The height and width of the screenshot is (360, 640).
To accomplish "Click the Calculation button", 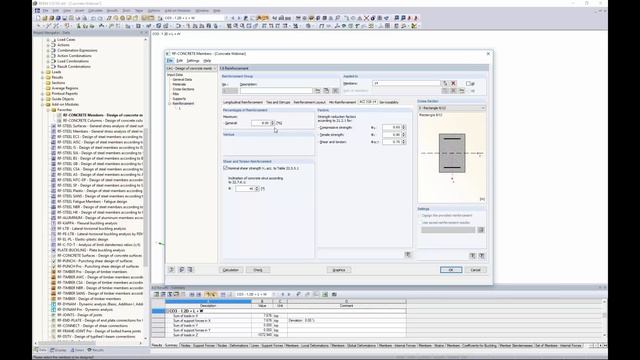I will point(231,270).
